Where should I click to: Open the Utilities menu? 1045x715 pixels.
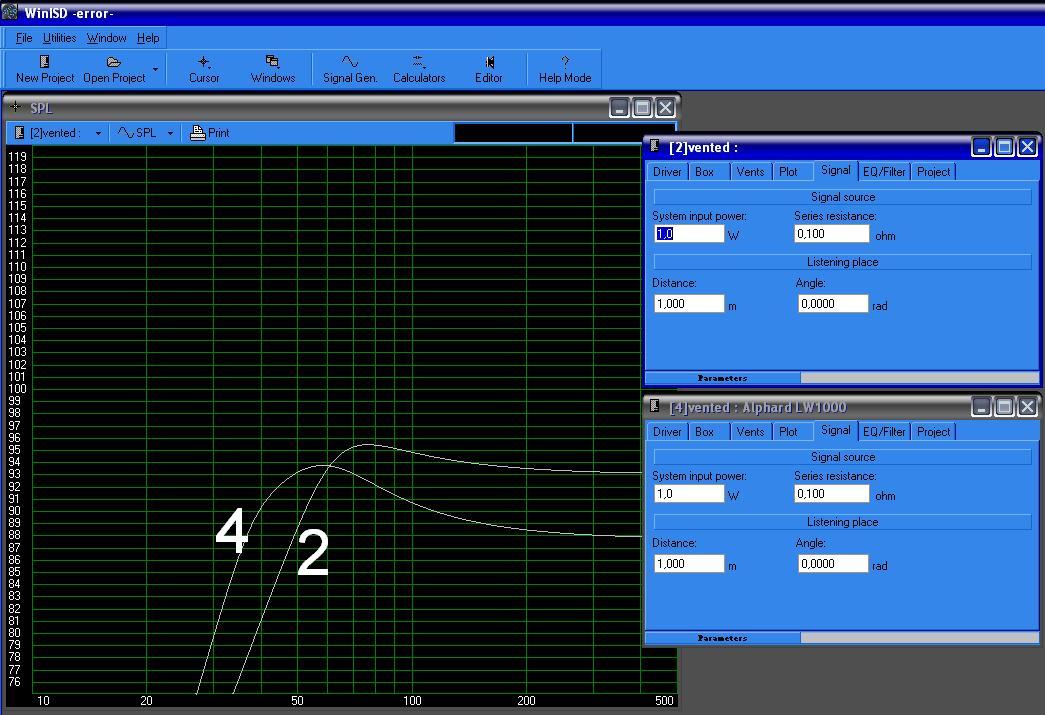tap(59, 38)
